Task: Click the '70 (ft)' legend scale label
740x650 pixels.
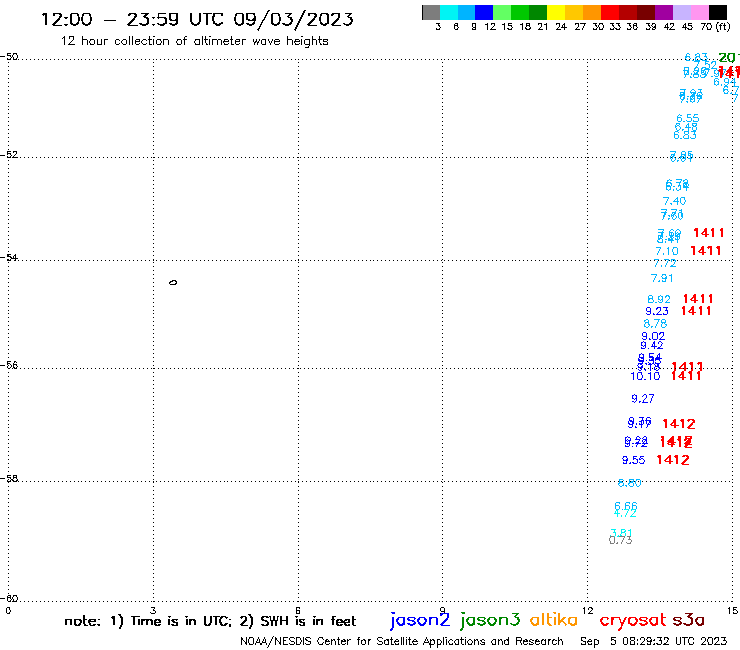Action: (715, 26)
